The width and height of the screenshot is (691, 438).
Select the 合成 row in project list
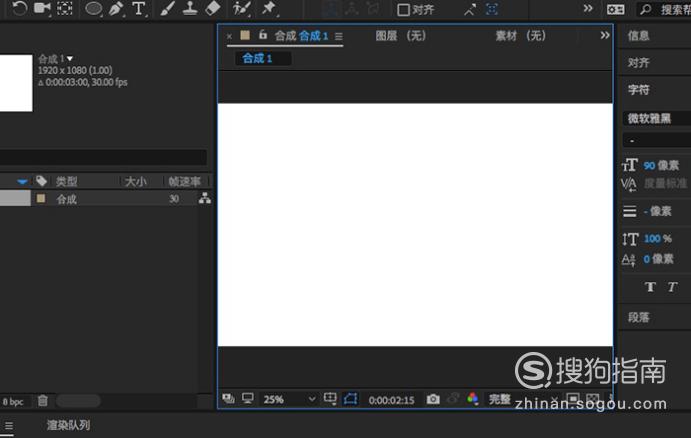(x=106, y=199)
